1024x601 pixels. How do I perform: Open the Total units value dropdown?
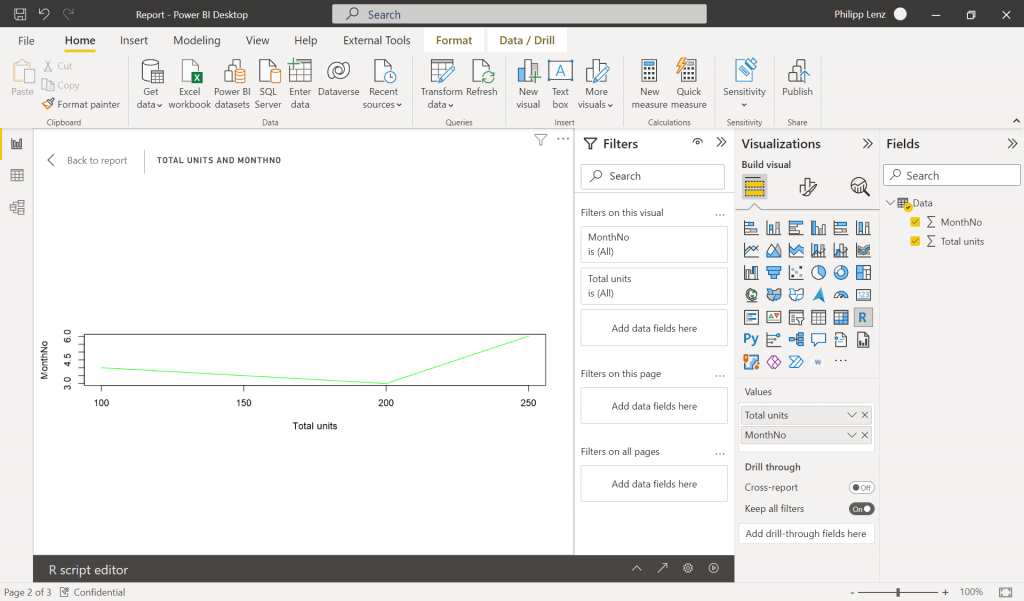click(851, 415)
